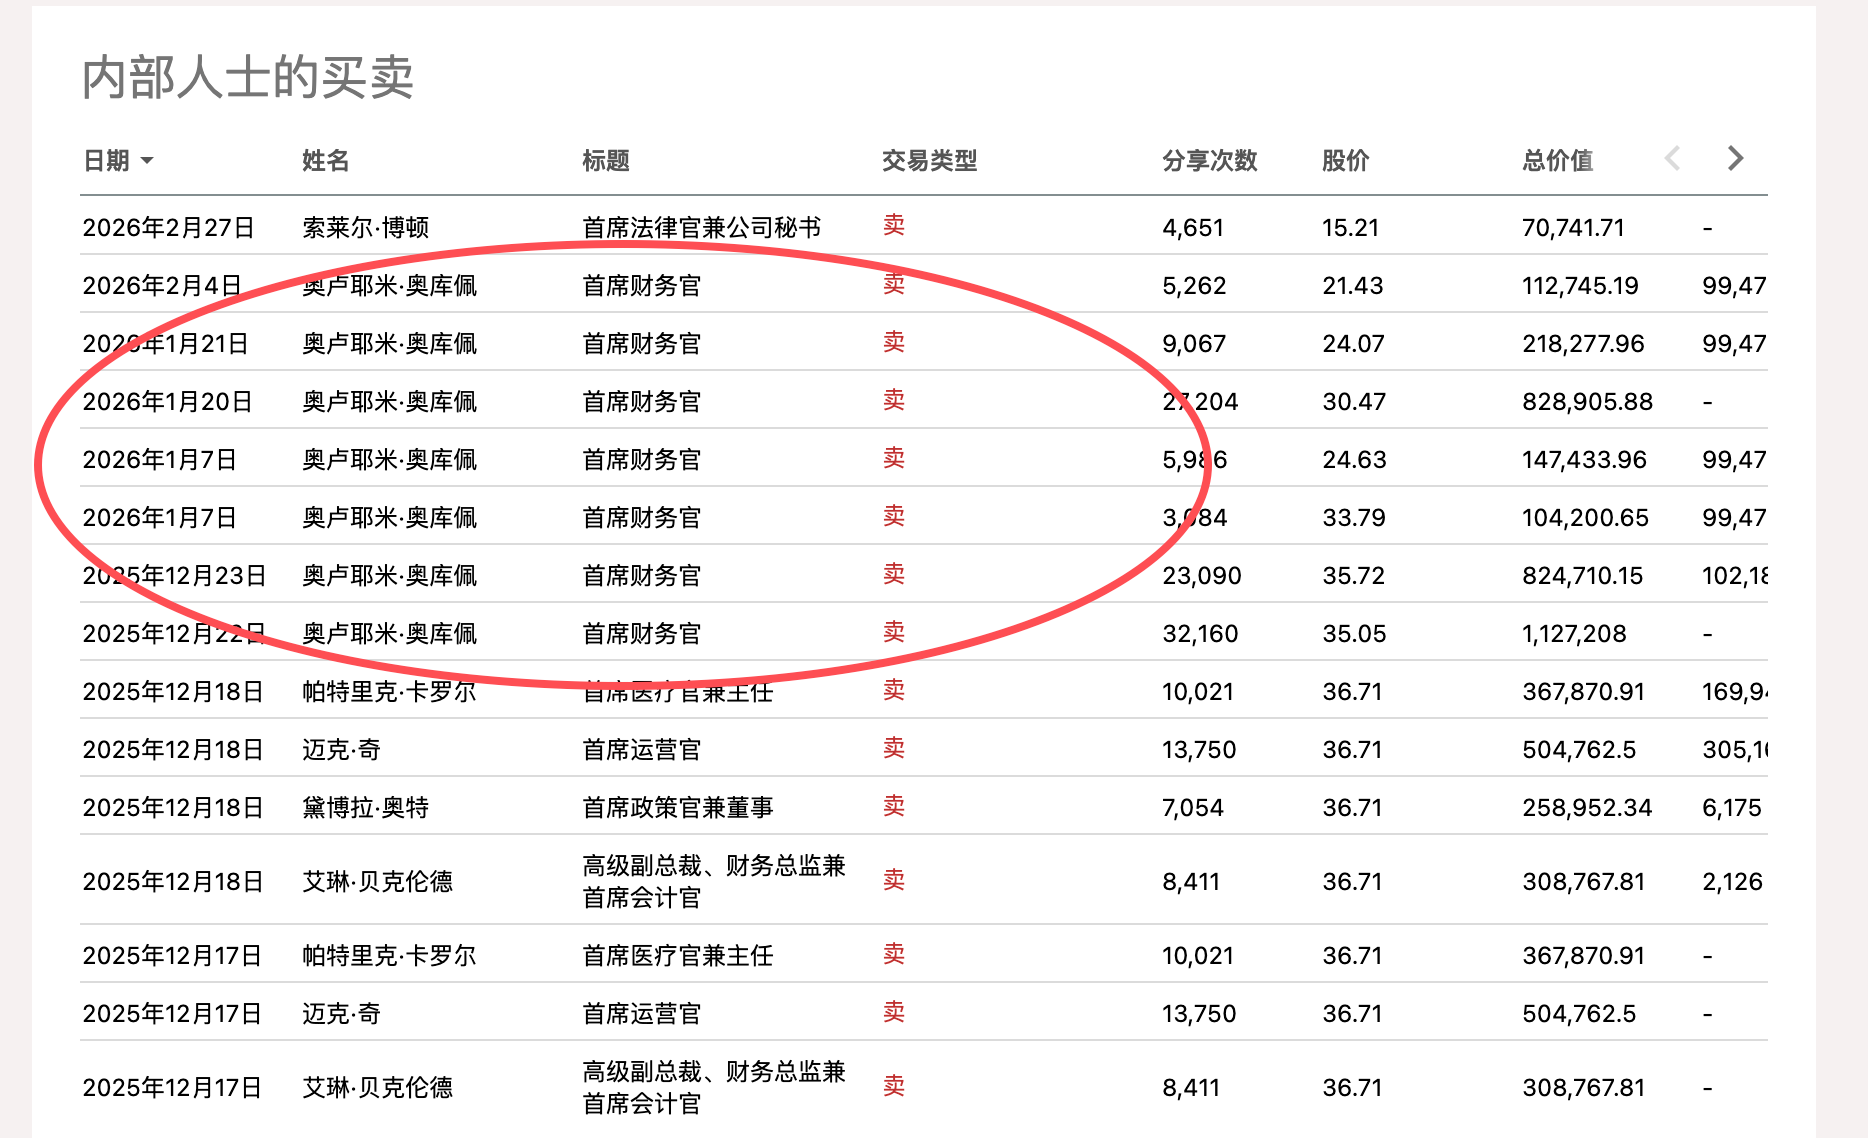Sort the table by 姓名 column header
The height and width of the screenshot is (1138, 1868).
point(325,161)
